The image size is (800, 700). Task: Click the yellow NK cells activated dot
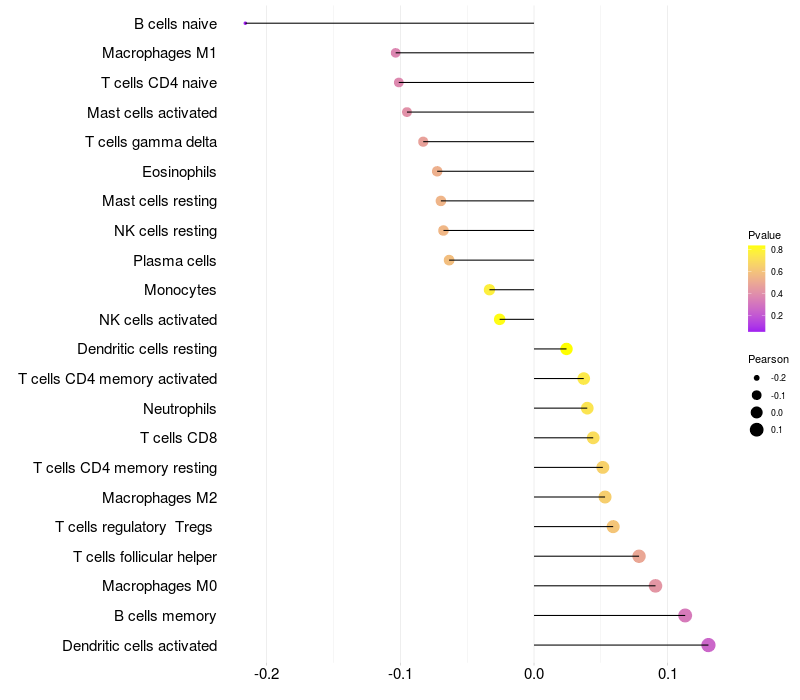499,319
